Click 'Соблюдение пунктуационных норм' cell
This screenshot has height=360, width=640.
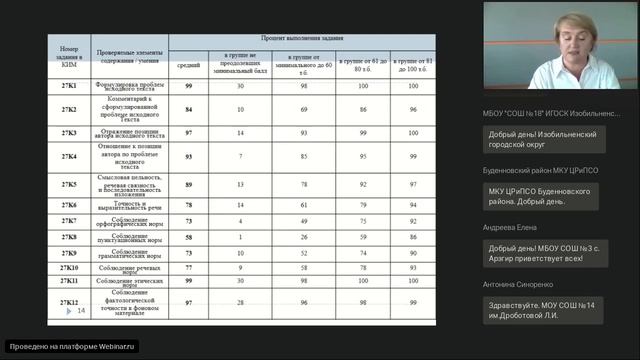coord(129,238)
